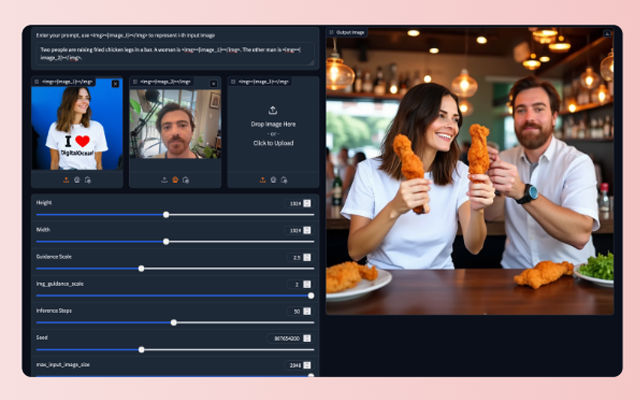Click the Guidance Scale slider handle
The height and width of the screenshot is (400, 640).
(x=141, y=269)
